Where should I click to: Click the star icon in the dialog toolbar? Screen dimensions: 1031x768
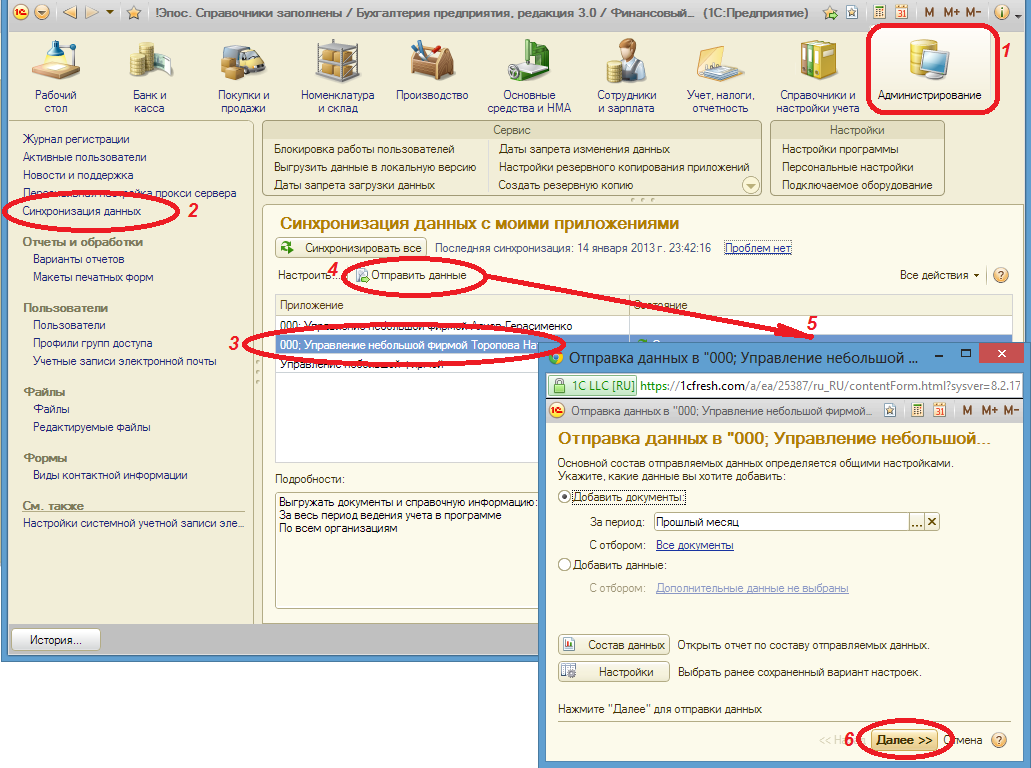(890, 410)
